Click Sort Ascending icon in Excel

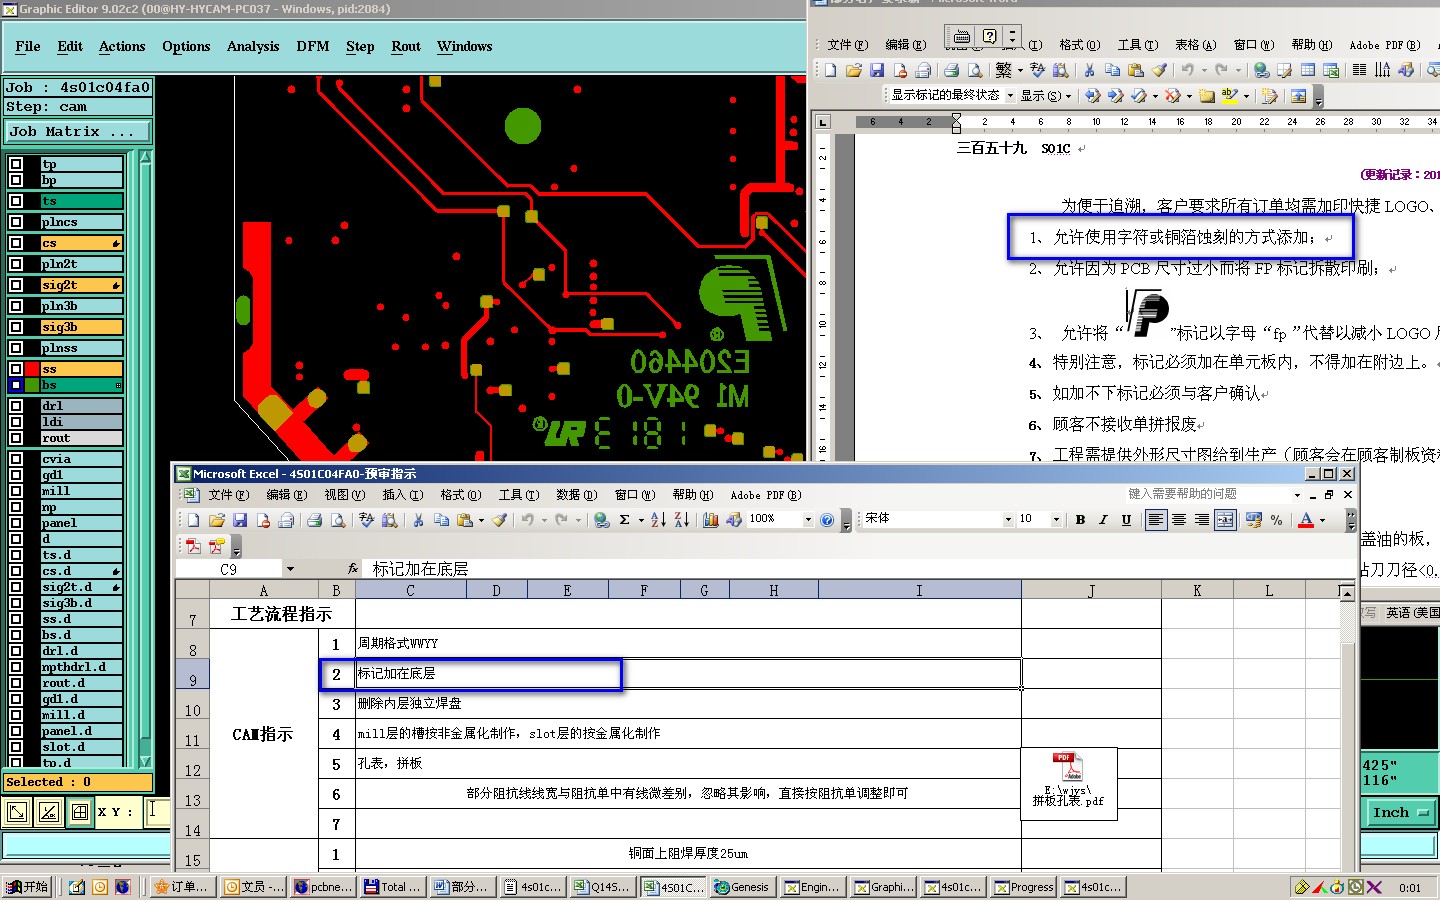pos(658,520)
